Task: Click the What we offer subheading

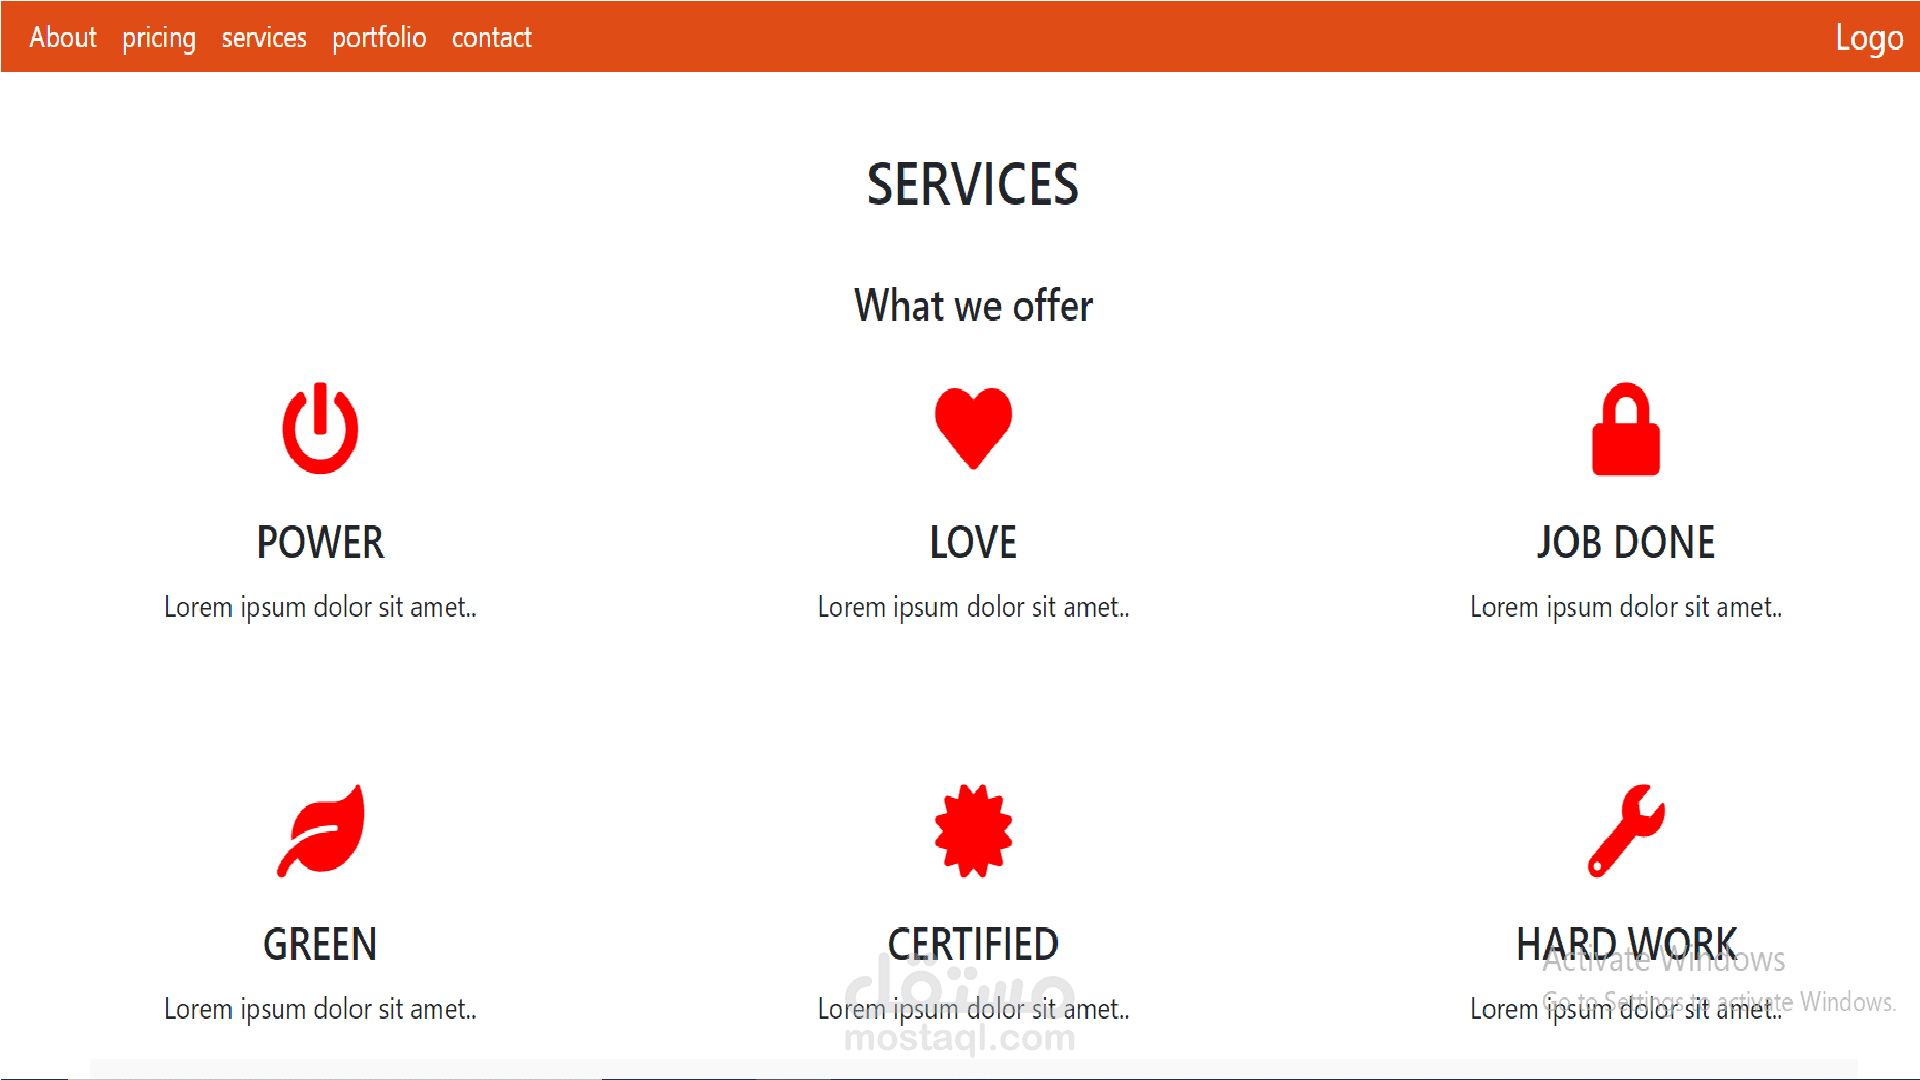Action: point(973,306)
